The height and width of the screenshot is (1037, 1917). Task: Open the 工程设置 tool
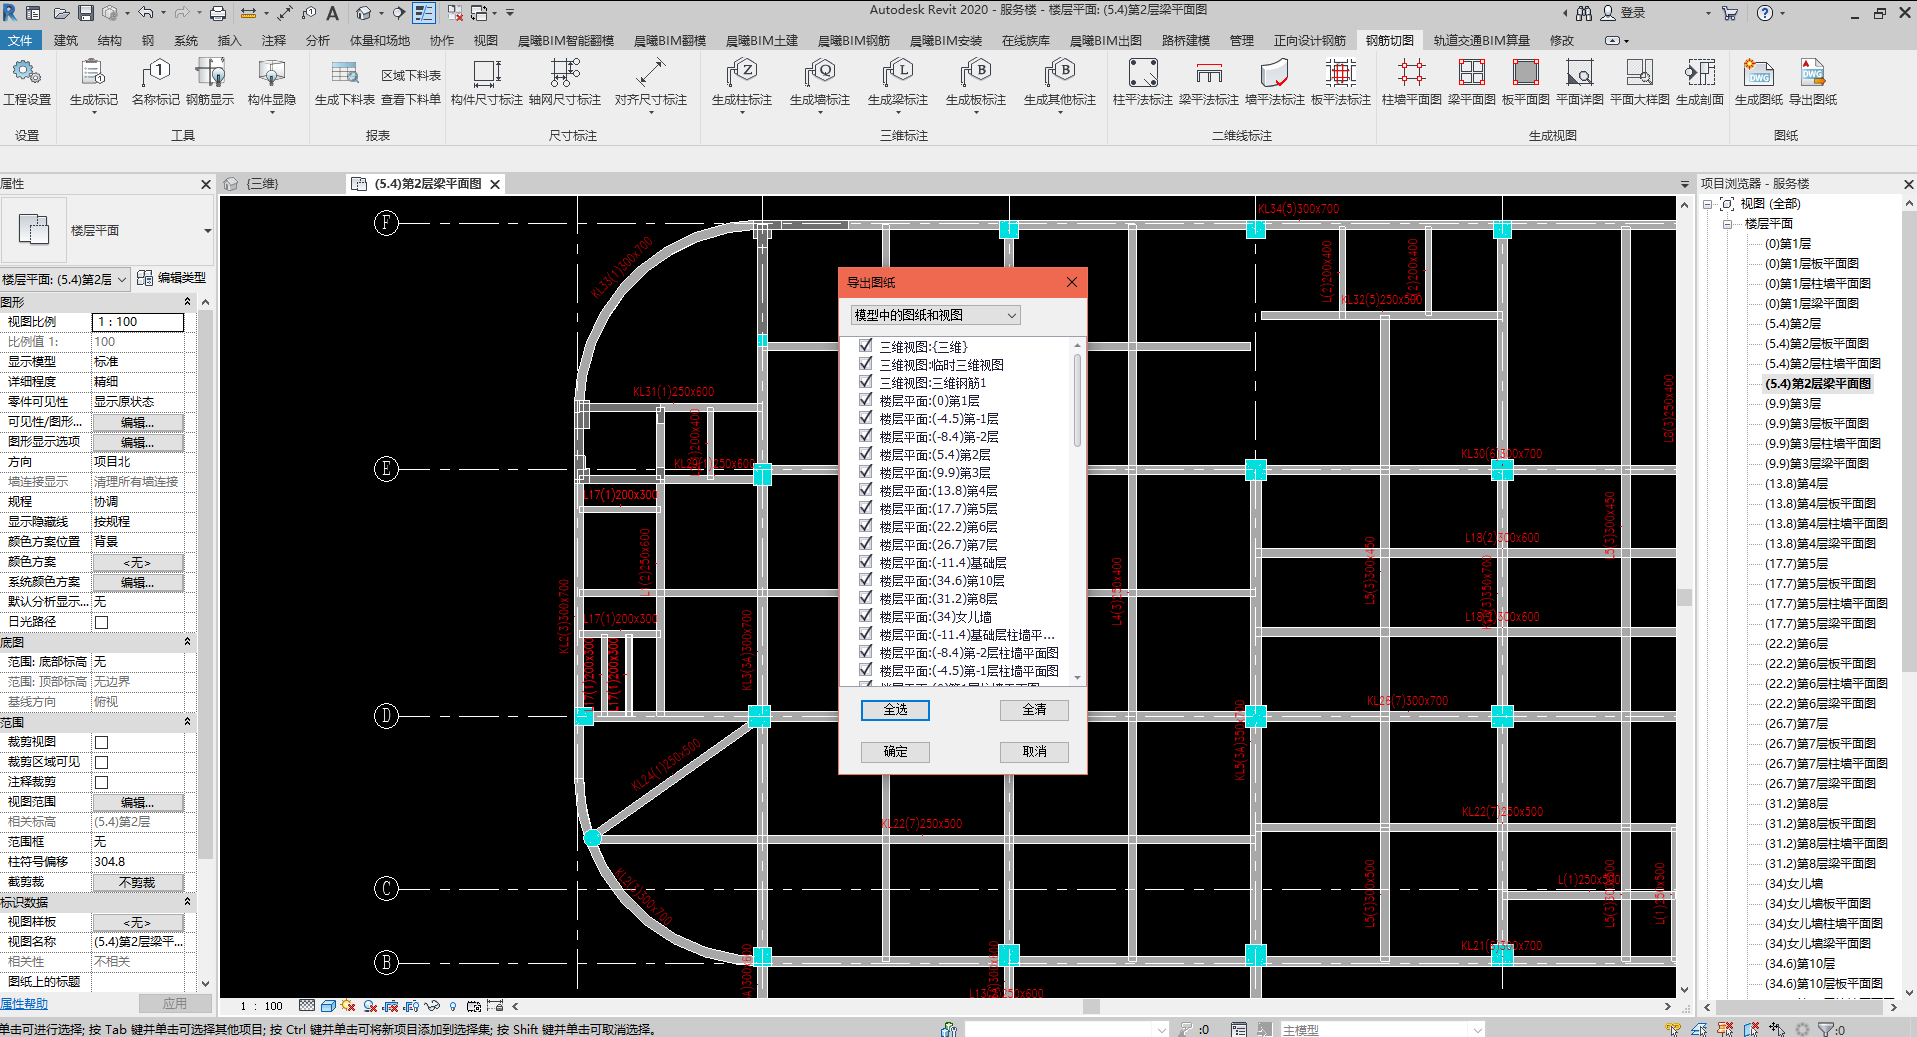click(x=27, y=81)
